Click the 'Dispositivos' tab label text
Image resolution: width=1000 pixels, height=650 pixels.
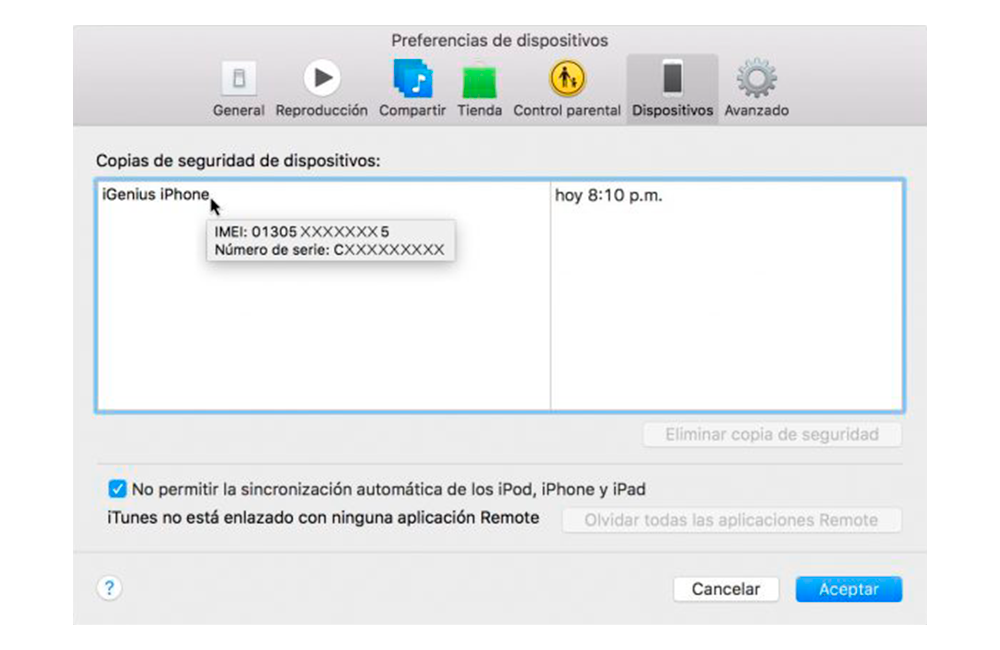click(x=672, y=110)
